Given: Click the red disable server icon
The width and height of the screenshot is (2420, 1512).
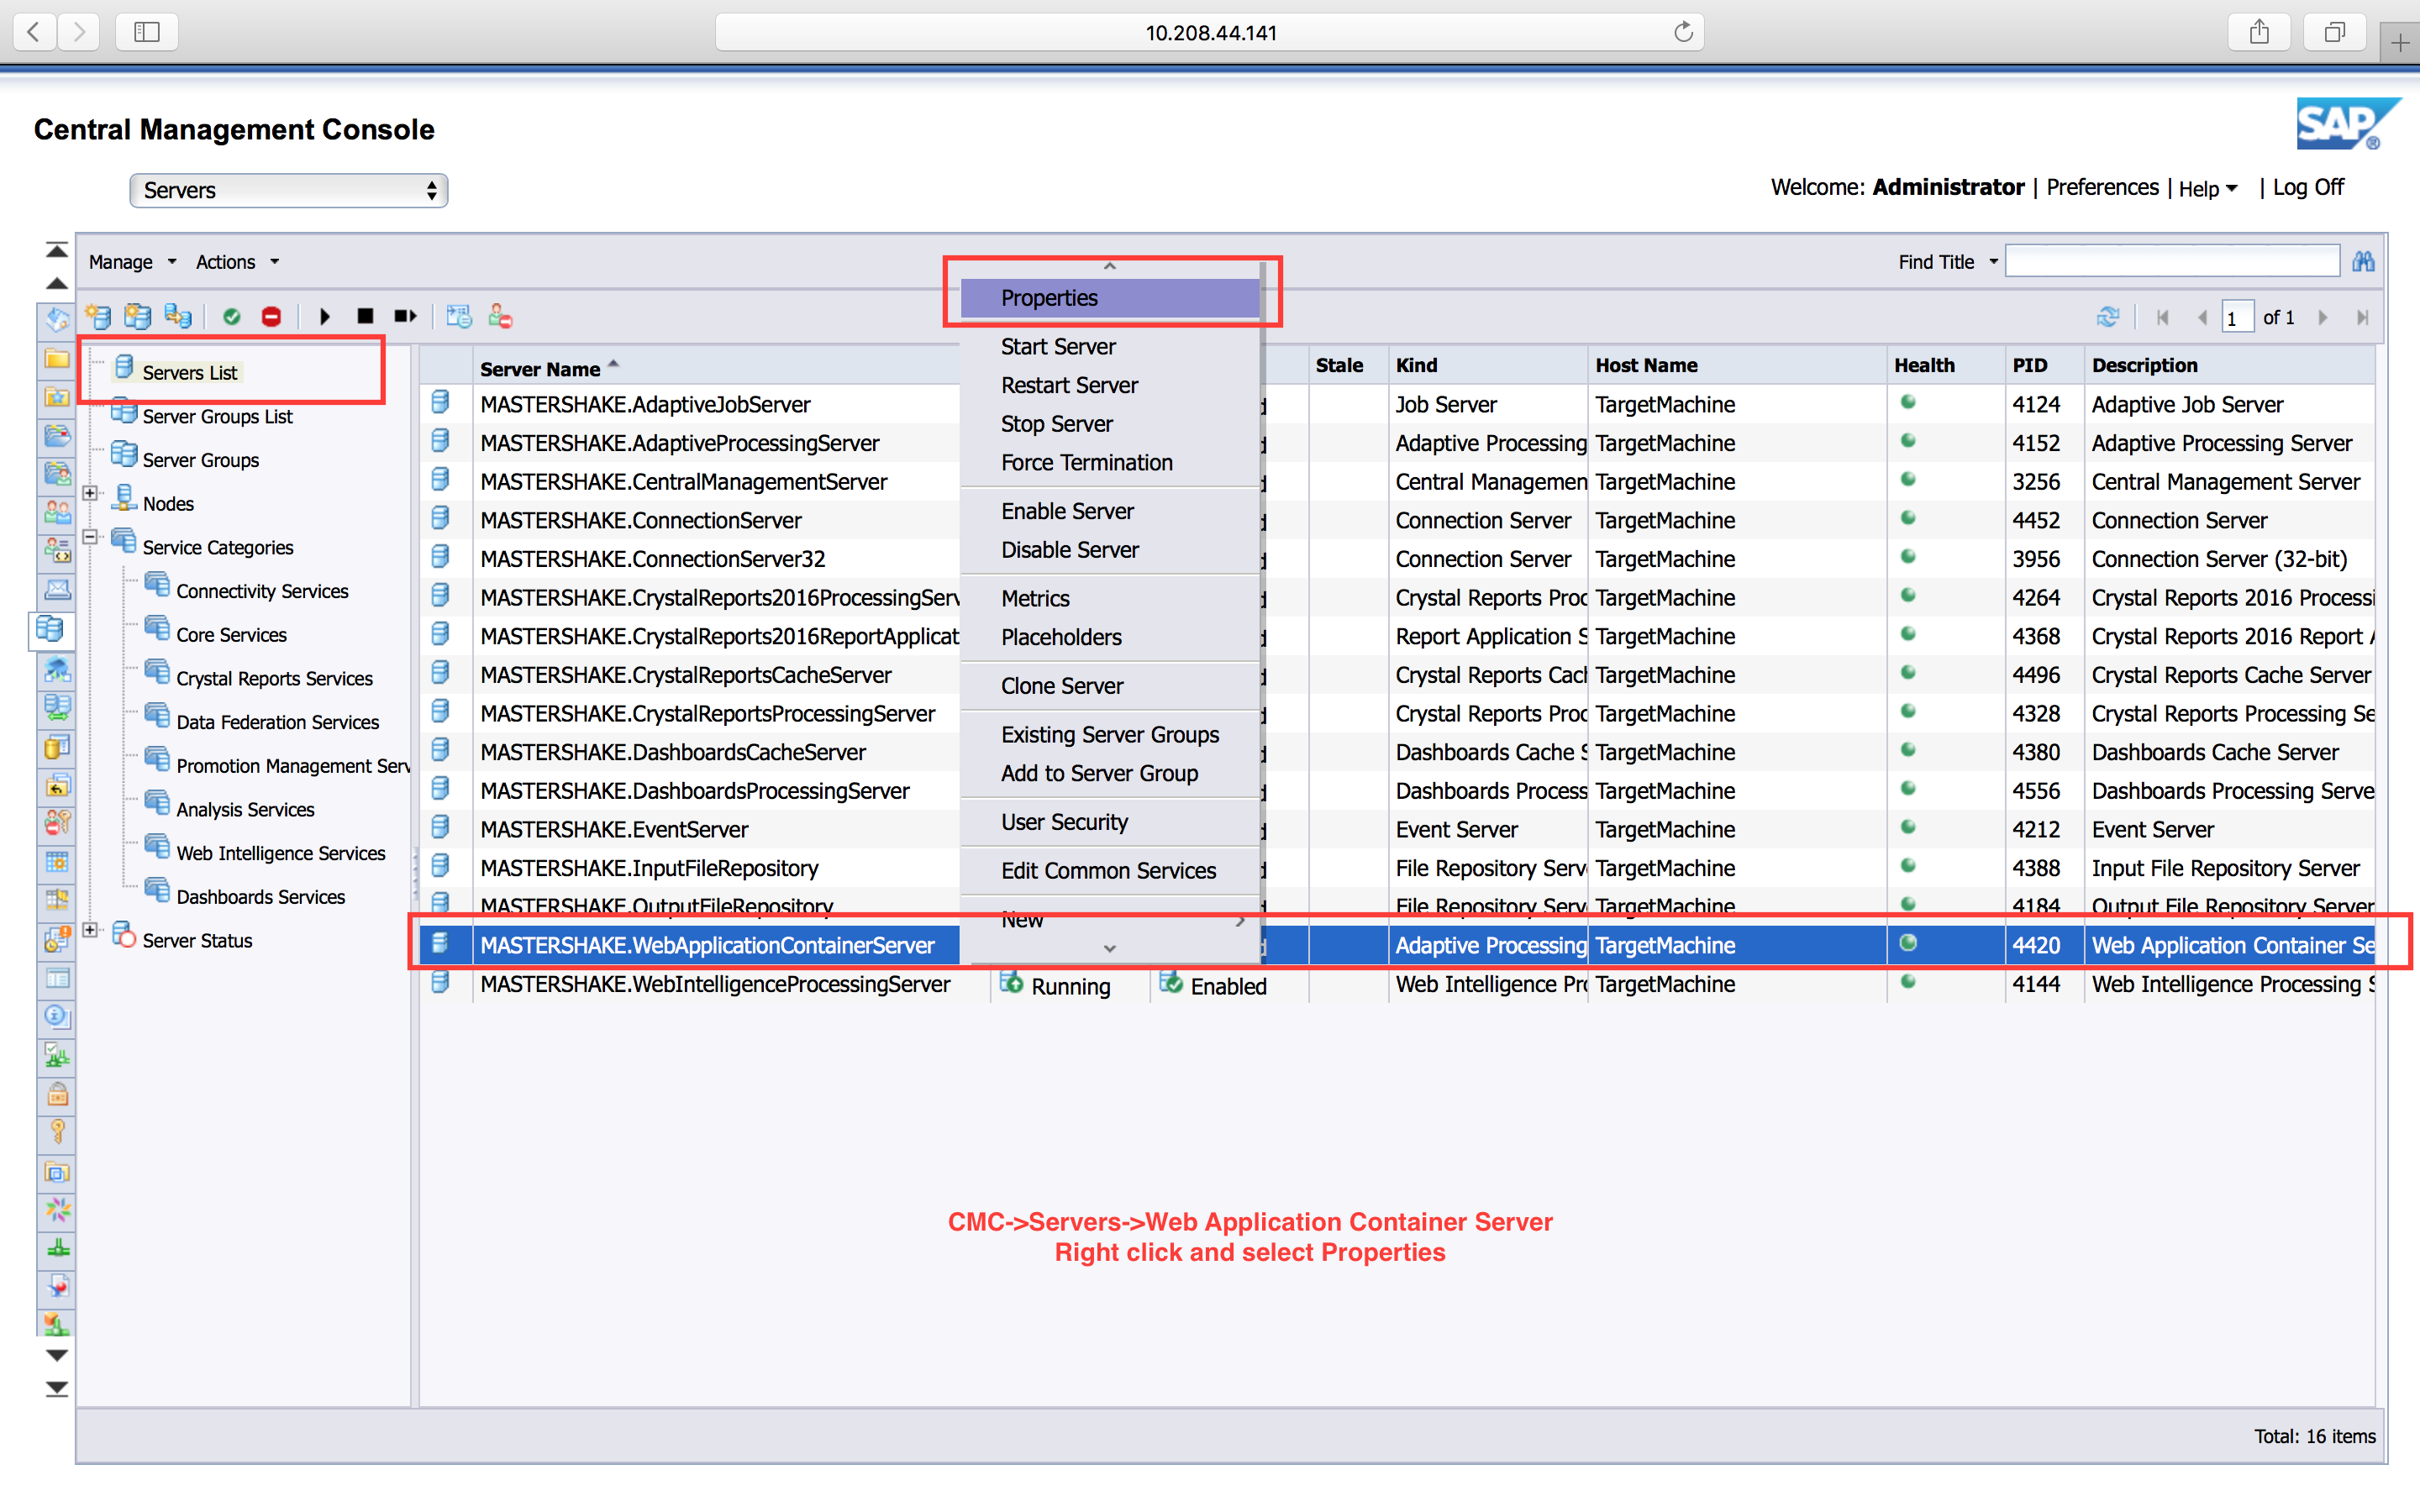Looking at the screenshot, I should pyautogui.click(x=271, y=317).
